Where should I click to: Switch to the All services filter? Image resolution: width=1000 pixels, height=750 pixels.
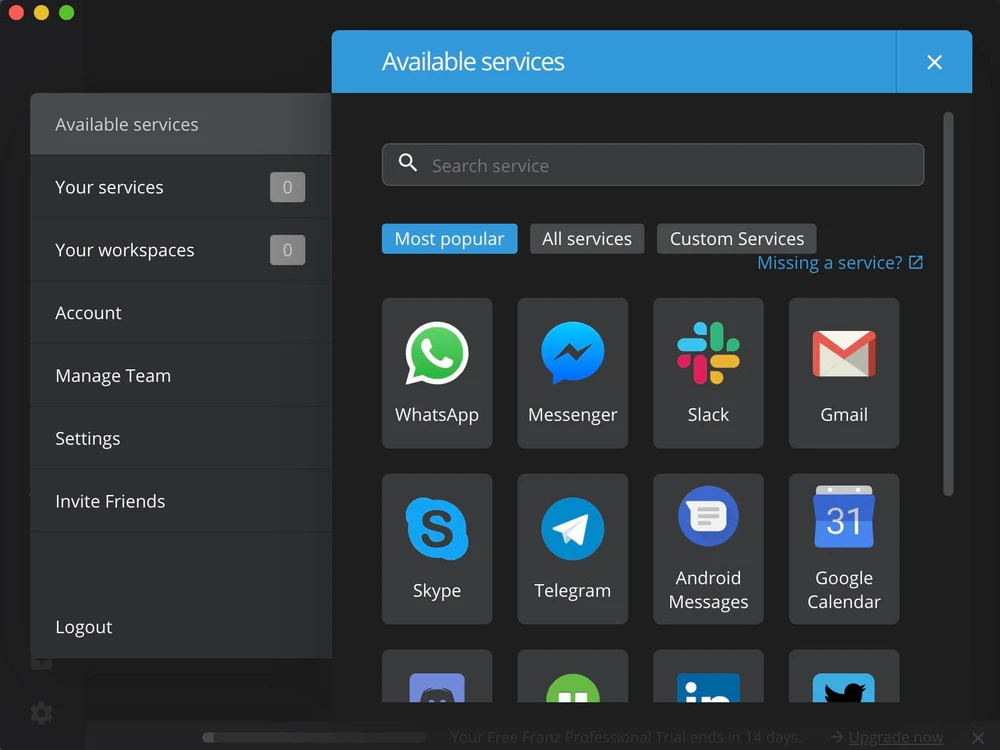click(x=587, y=239)
